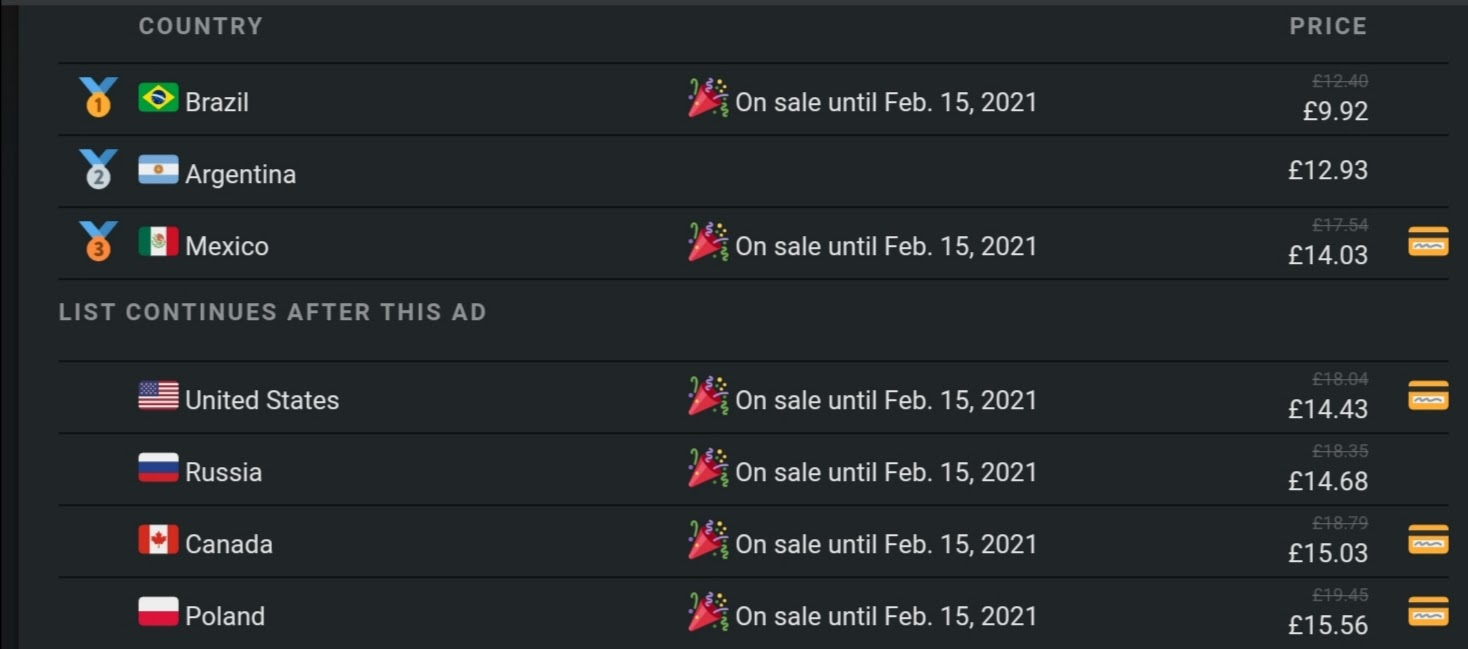Click the credit card icon in Mexico row
This screenshot has height=649, width=1468.
(1428, 242)
